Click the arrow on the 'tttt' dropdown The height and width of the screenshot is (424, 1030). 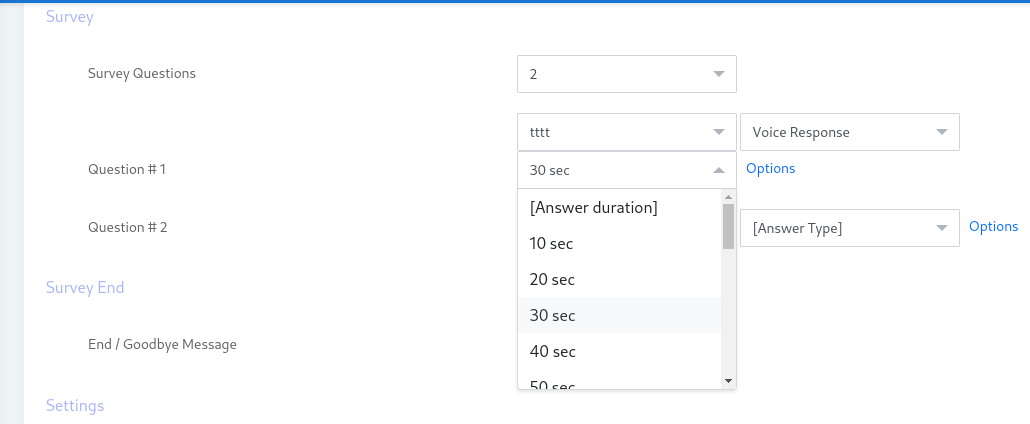click(x=718, y=132)
